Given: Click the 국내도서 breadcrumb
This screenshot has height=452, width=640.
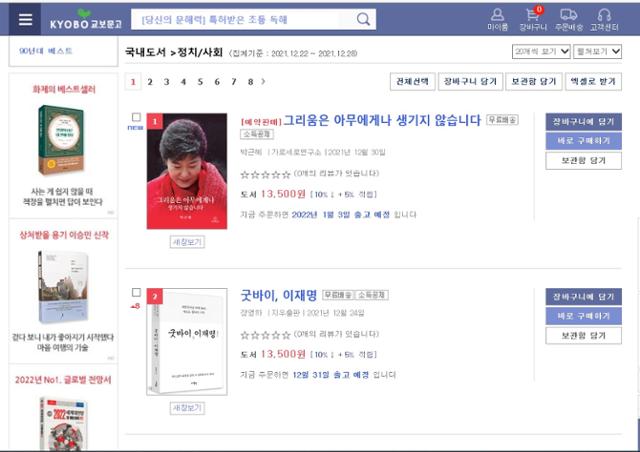Looking at the screenshot, I should 145,52.
